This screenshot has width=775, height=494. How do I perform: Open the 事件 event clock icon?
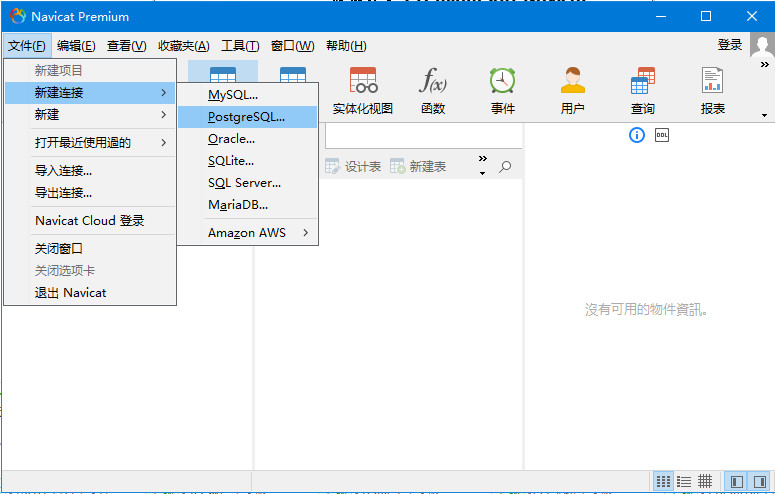pos(503,90)
